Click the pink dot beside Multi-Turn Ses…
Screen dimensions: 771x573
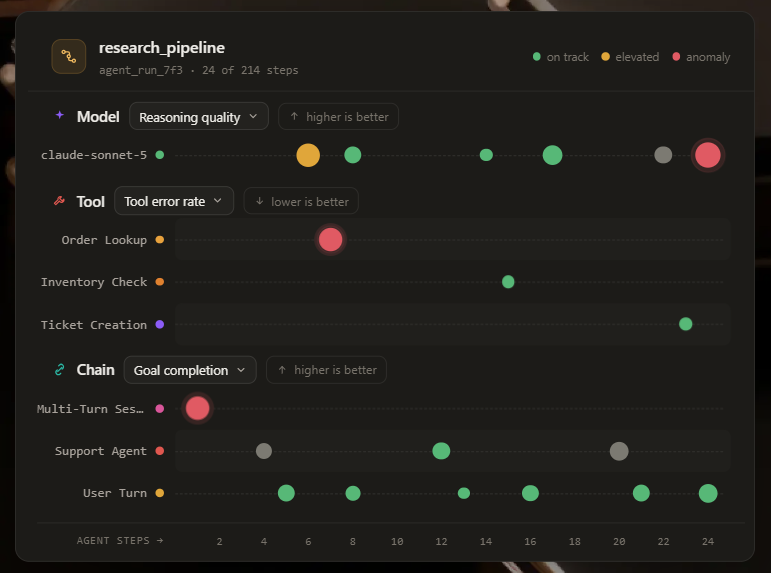tap(159, 408)
